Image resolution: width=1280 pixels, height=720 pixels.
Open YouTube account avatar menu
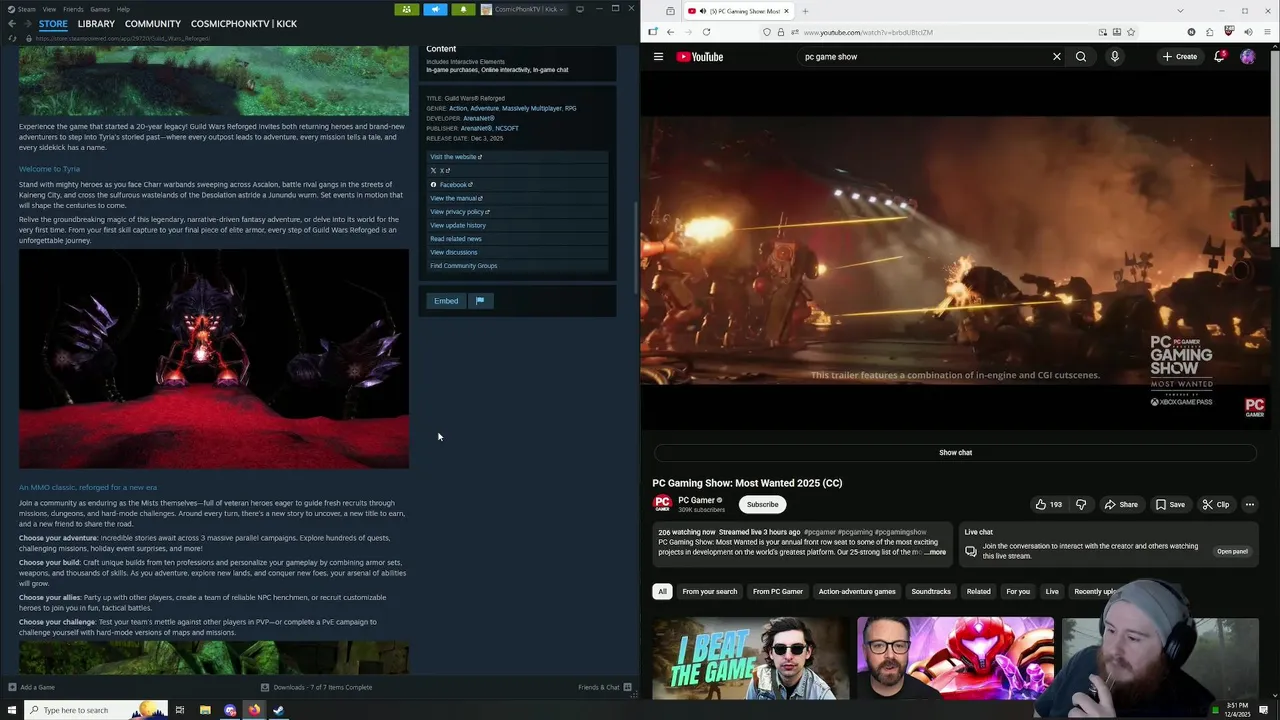point(1247,57)
